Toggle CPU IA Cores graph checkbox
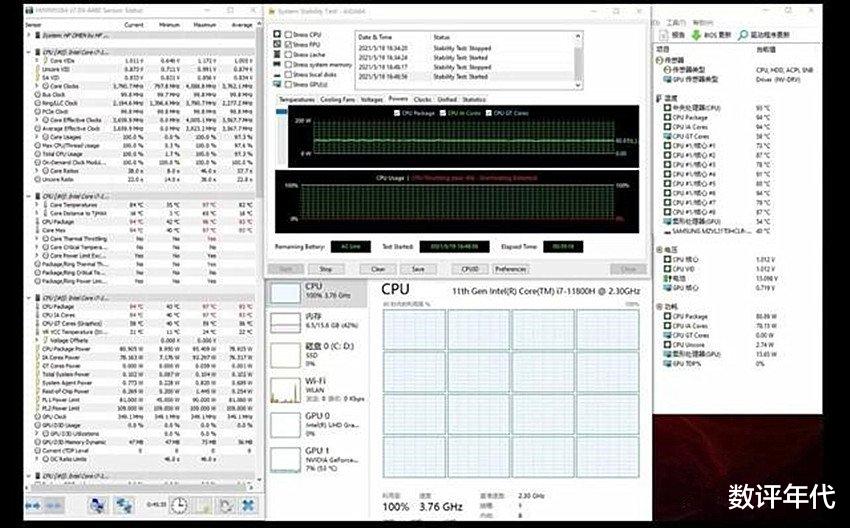Screen dimensions: 850x528 [443, 113]
